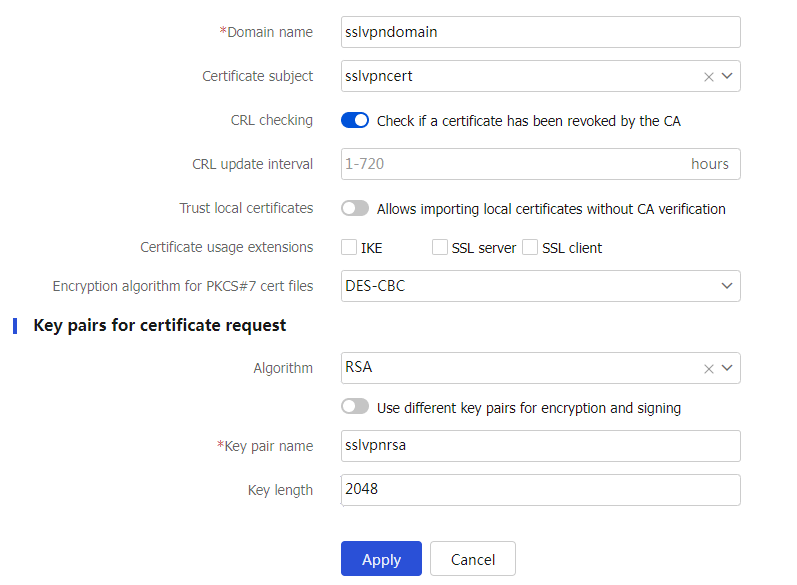Screen dimensions: 797x585
Task: Check the SSL client checkbox
Action: click(530, 247)
